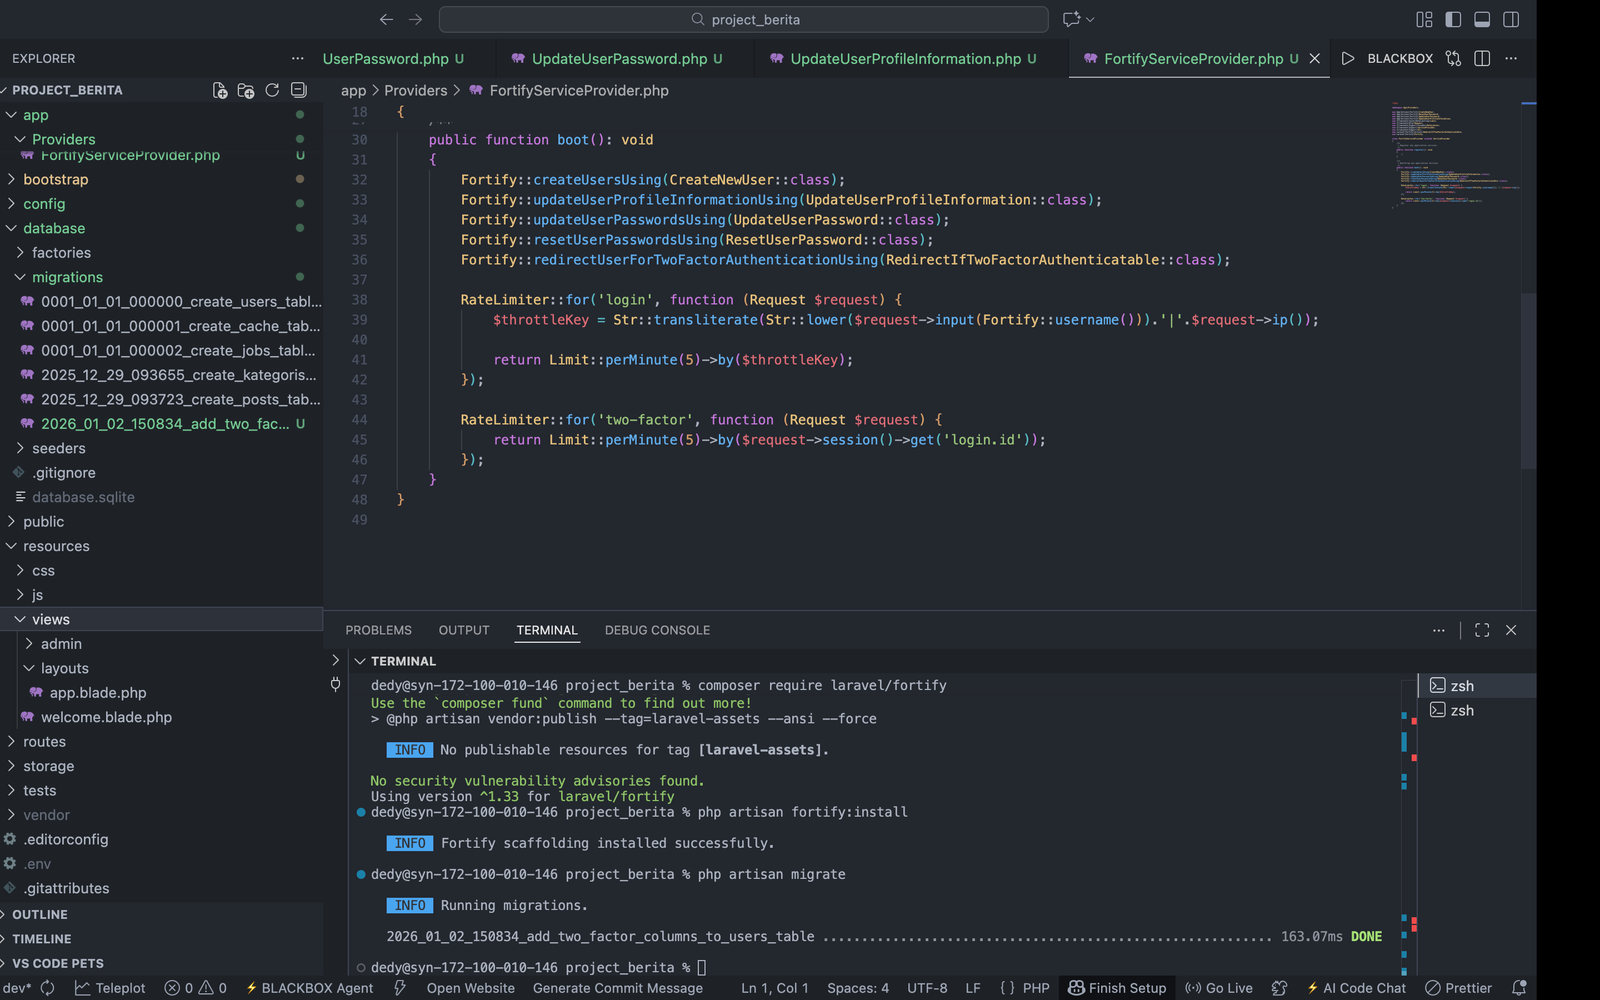Open the PROBLEMS panel tab
The image size is (1600, 1000).
378,630
